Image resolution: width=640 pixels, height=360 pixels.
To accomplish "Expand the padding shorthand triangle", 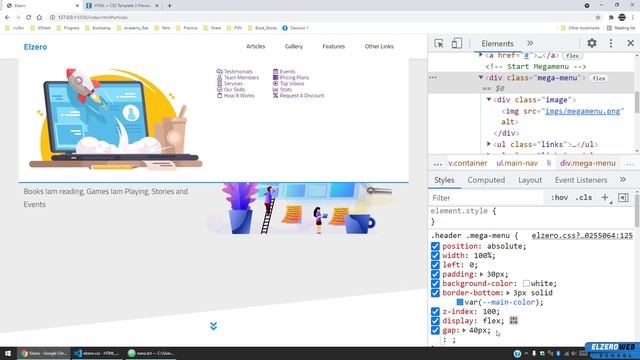I will 482,274.
